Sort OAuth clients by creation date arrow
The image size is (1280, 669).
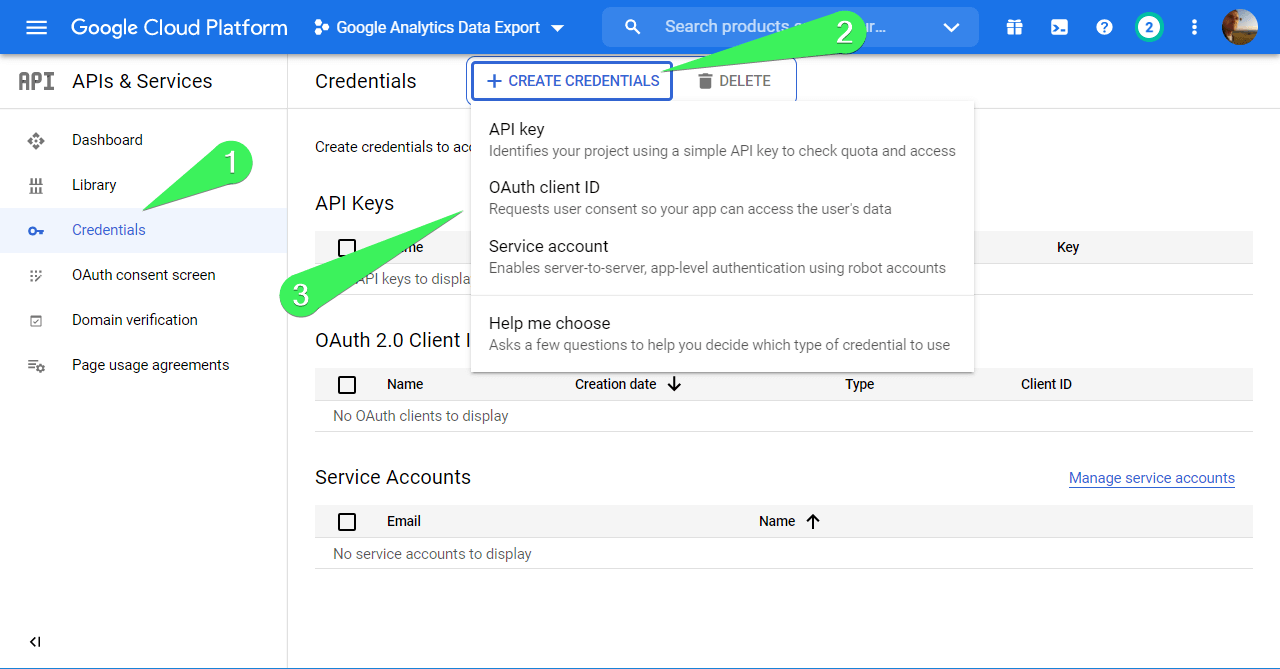(x=674, y=384)
